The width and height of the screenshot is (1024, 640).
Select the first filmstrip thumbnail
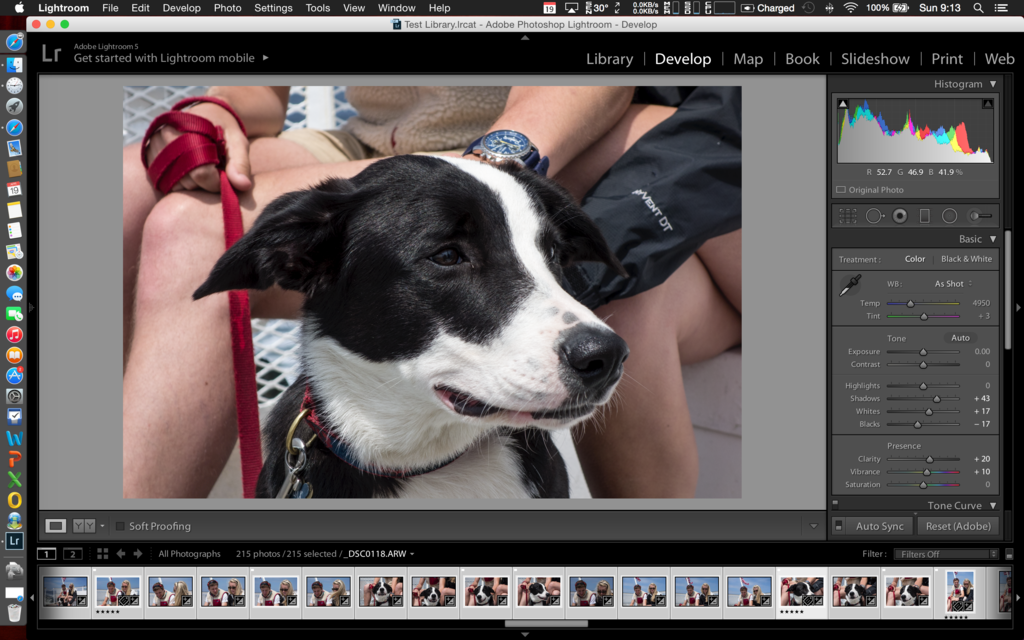tap(65, 591)
